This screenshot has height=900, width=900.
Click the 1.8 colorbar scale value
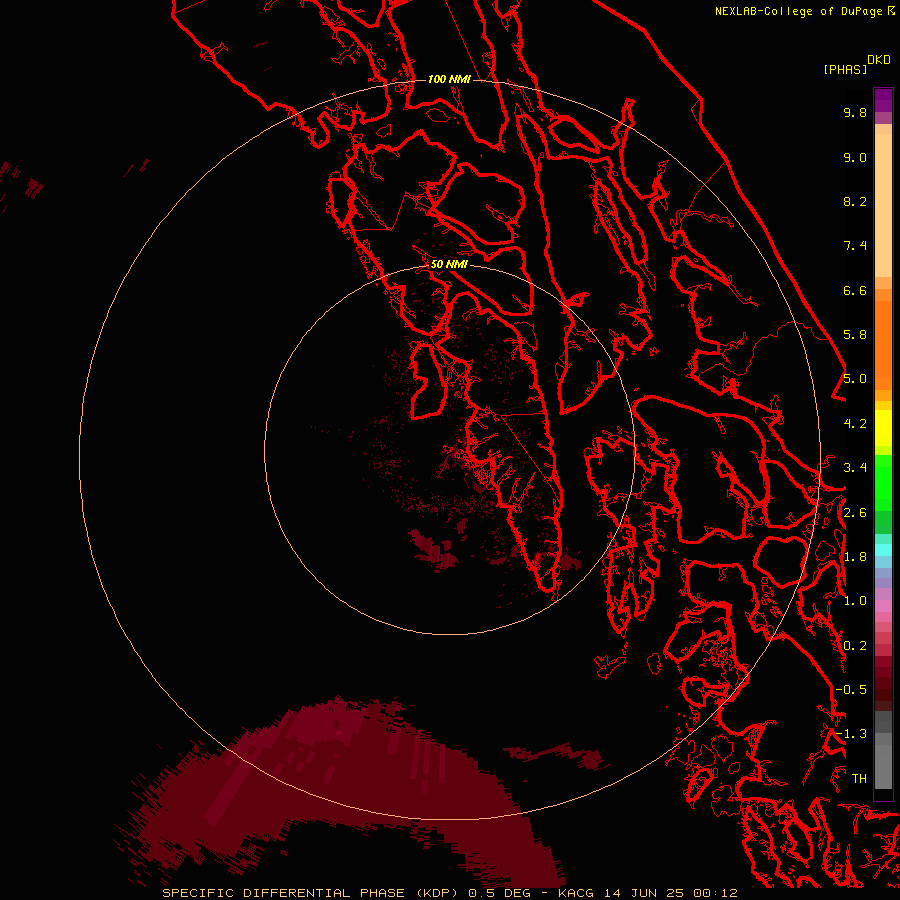click(855, 557)
